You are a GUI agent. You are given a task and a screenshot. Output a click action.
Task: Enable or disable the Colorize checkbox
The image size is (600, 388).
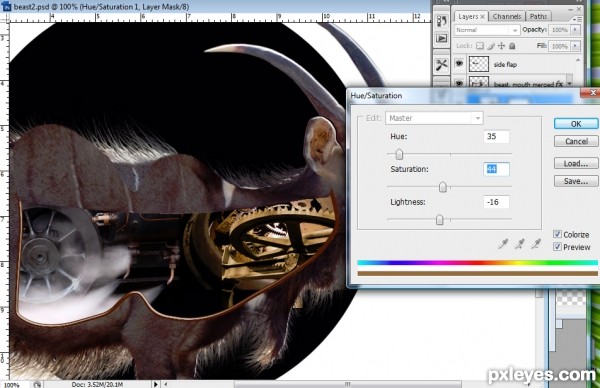[557, 234]
